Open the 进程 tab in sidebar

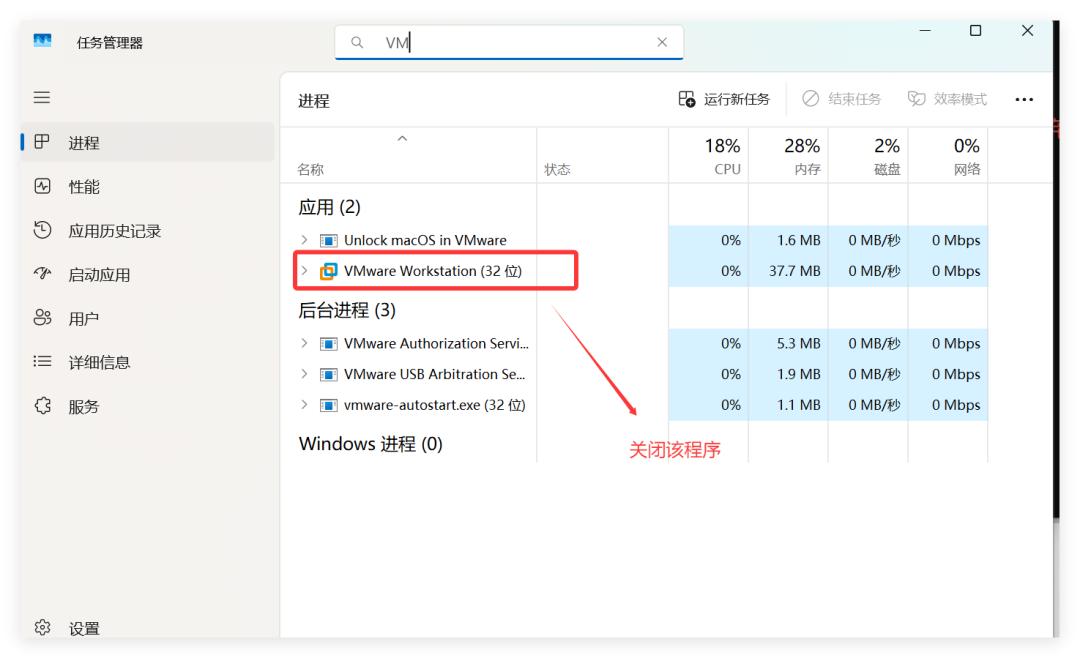tap(147, 143)
